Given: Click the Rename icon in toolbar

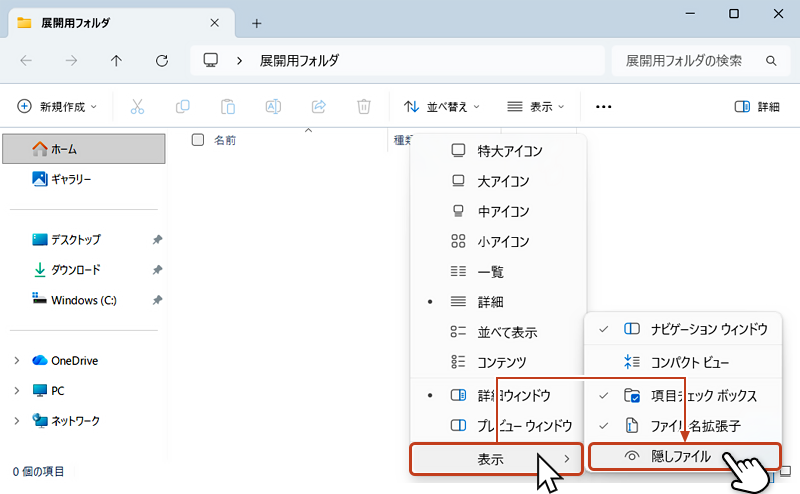Looking at the screenshot, I should (x=273, y=107).
